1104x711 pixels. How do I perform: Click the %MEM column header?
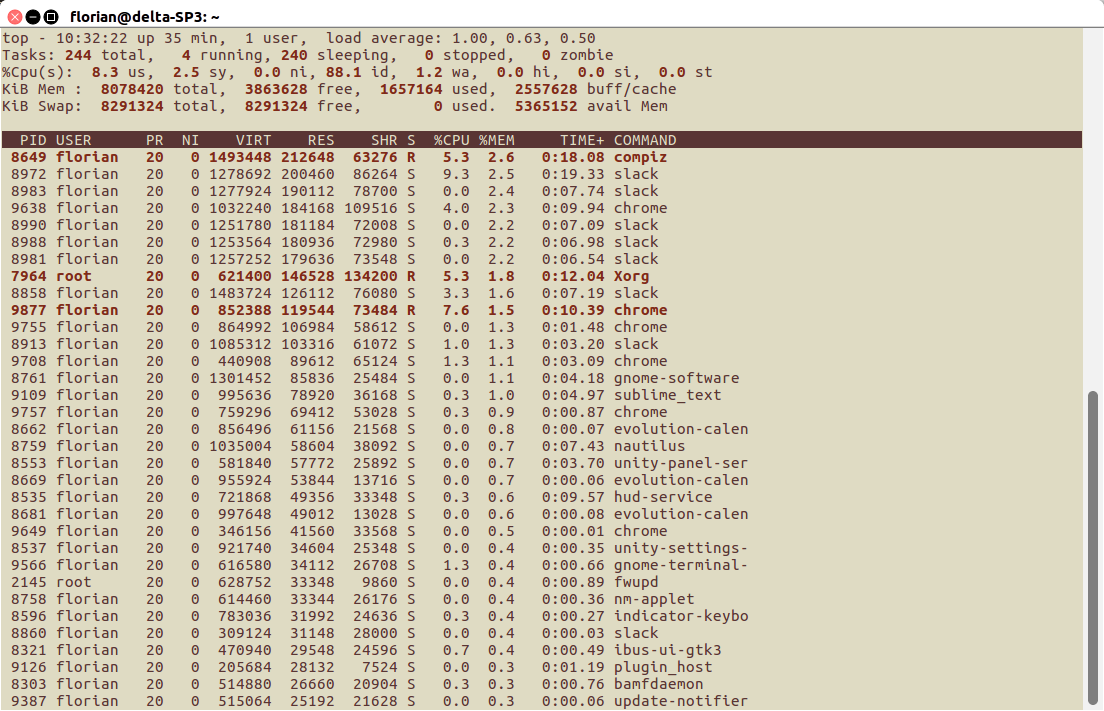tap(497, 140)
